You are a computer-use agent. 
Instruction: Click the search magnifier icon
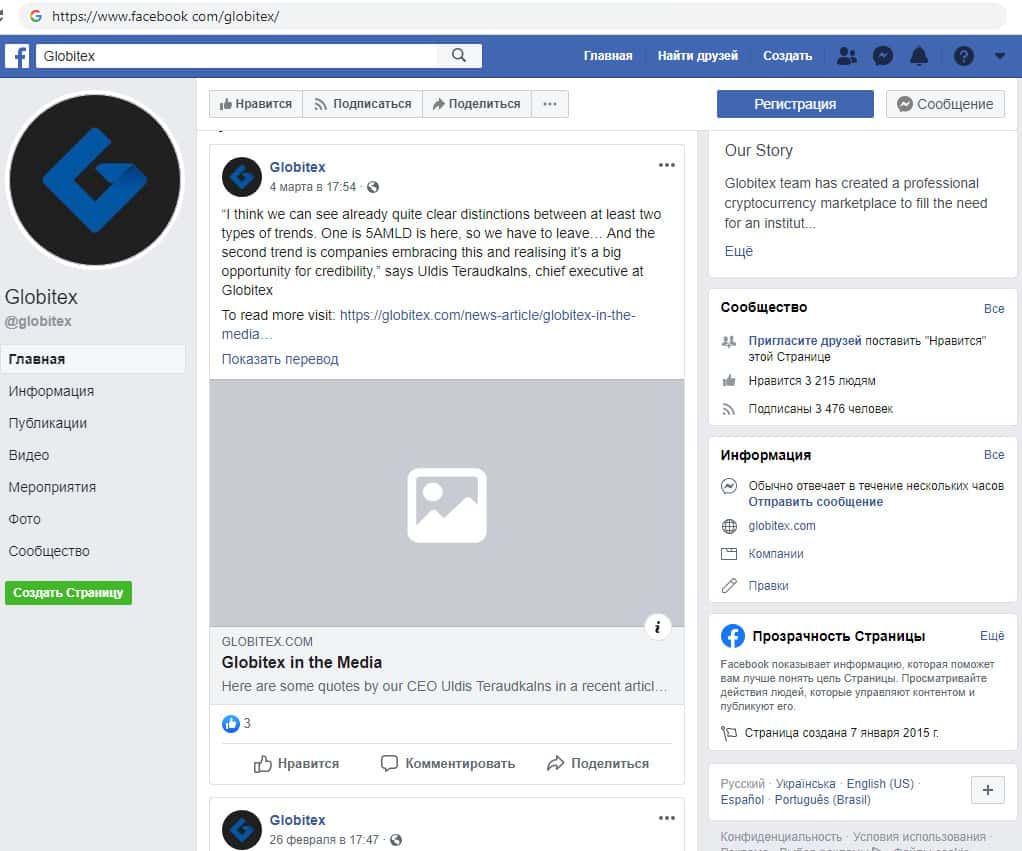click(459, 55)
